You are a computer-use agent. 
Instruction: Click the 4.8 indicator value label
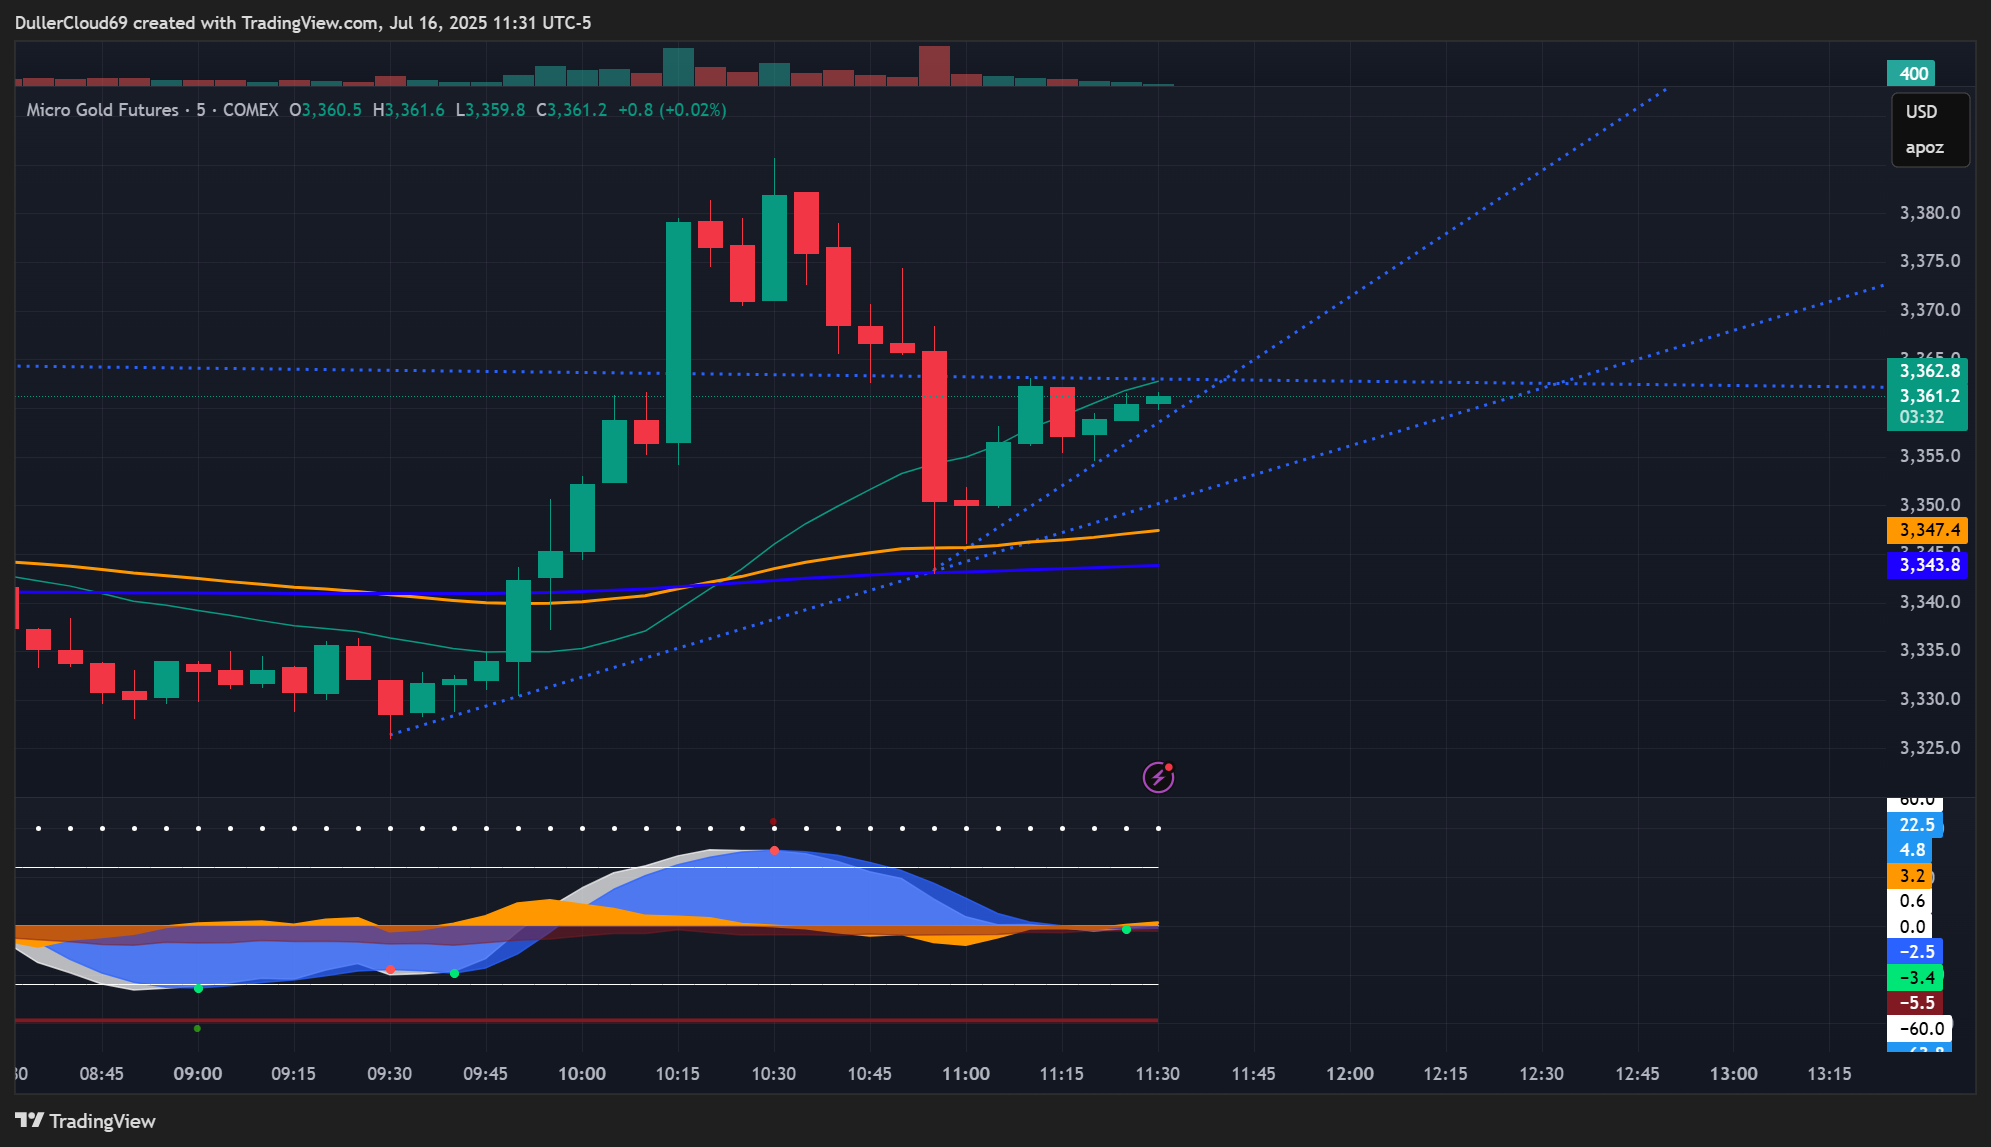1911,850
